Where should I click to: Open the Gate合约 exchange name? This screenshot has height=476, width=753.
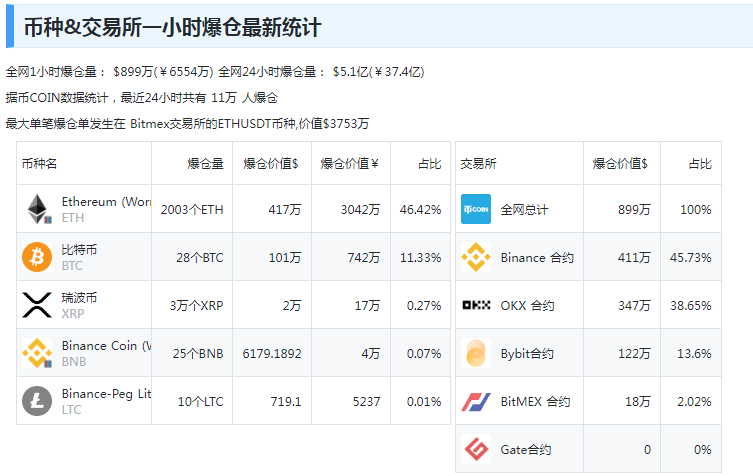click(x=525, y=450)
